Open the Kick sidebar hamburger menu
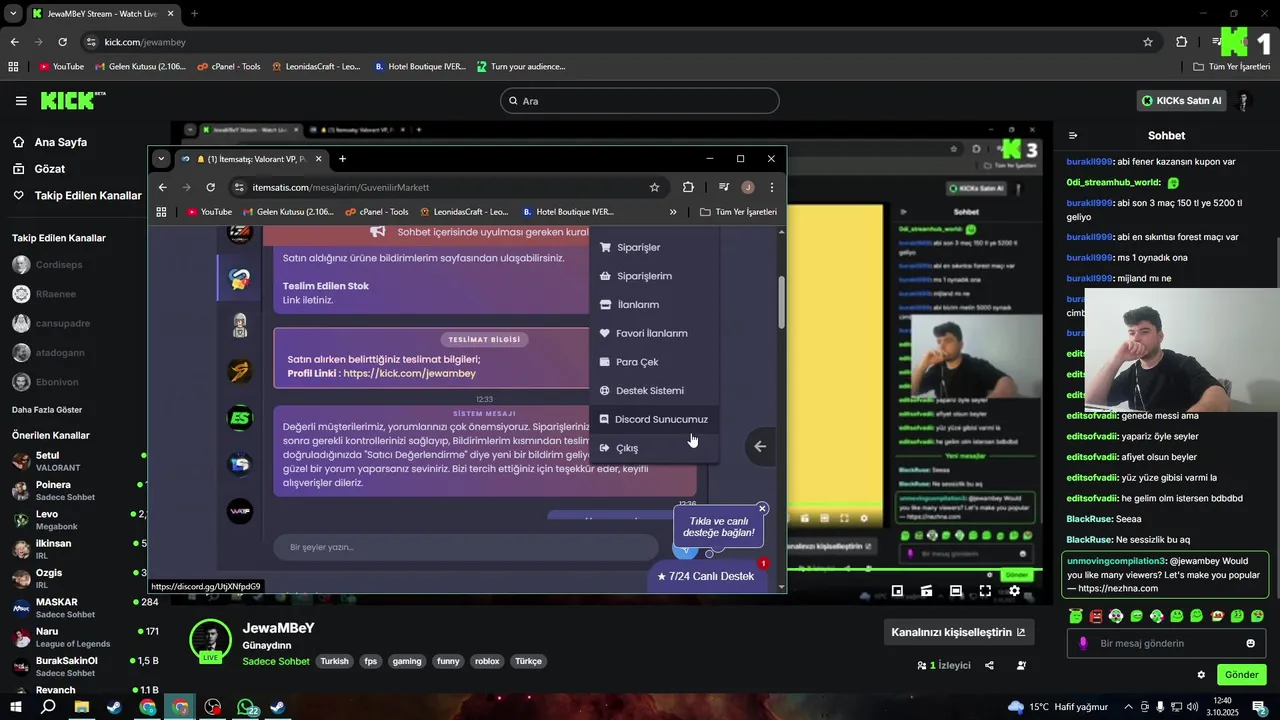 pos(21,101)
